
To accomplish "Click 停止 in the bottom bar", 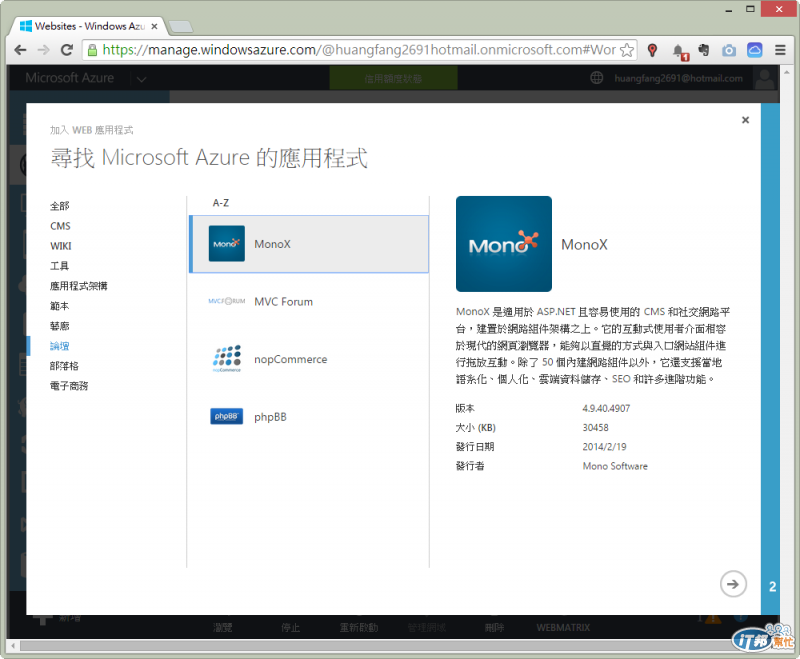I will 291,627.
